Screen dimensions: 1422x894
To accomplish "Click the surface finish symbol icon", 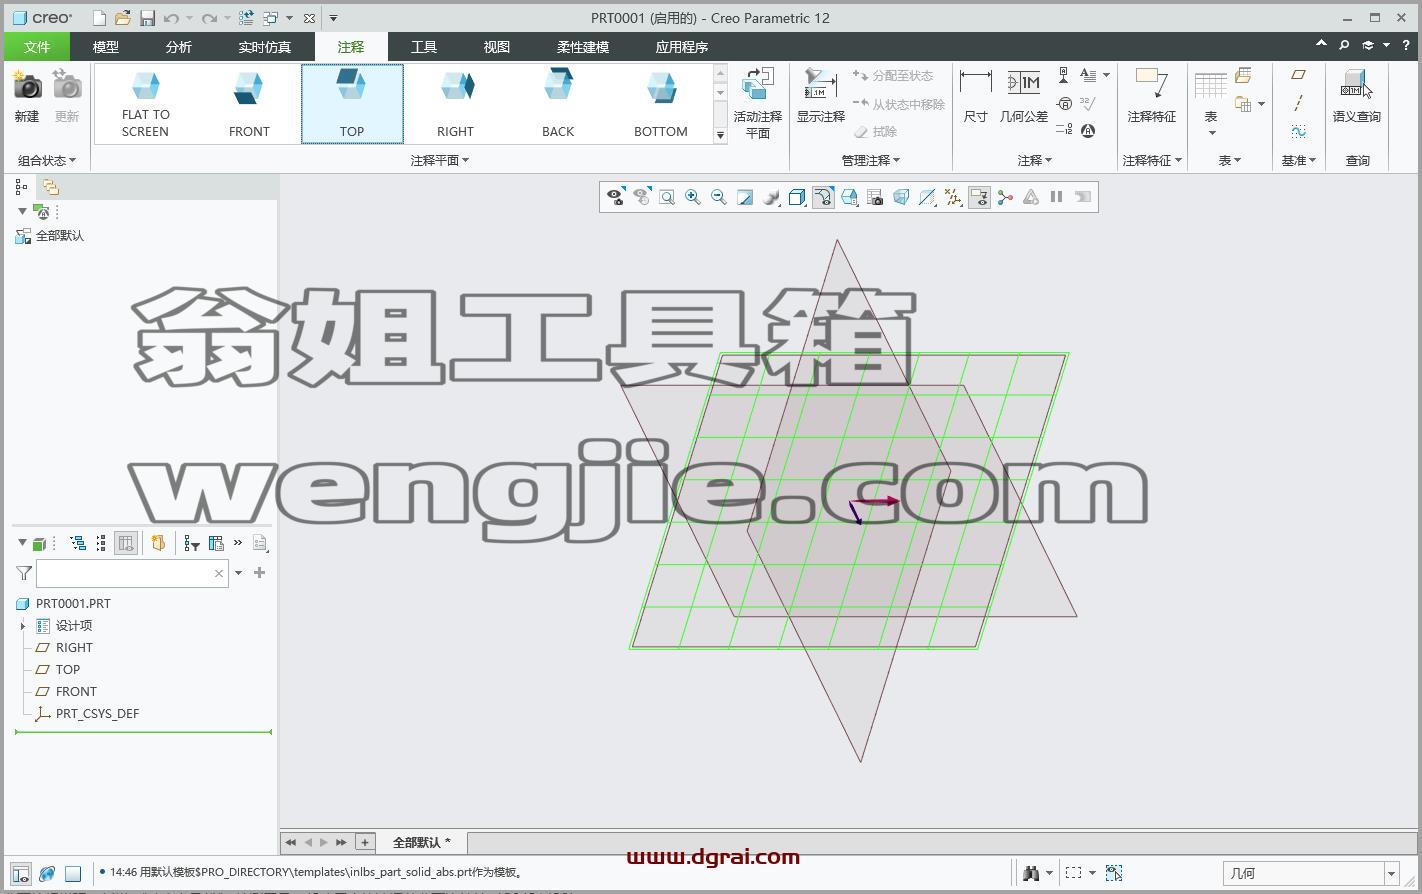I will 1088,104.
